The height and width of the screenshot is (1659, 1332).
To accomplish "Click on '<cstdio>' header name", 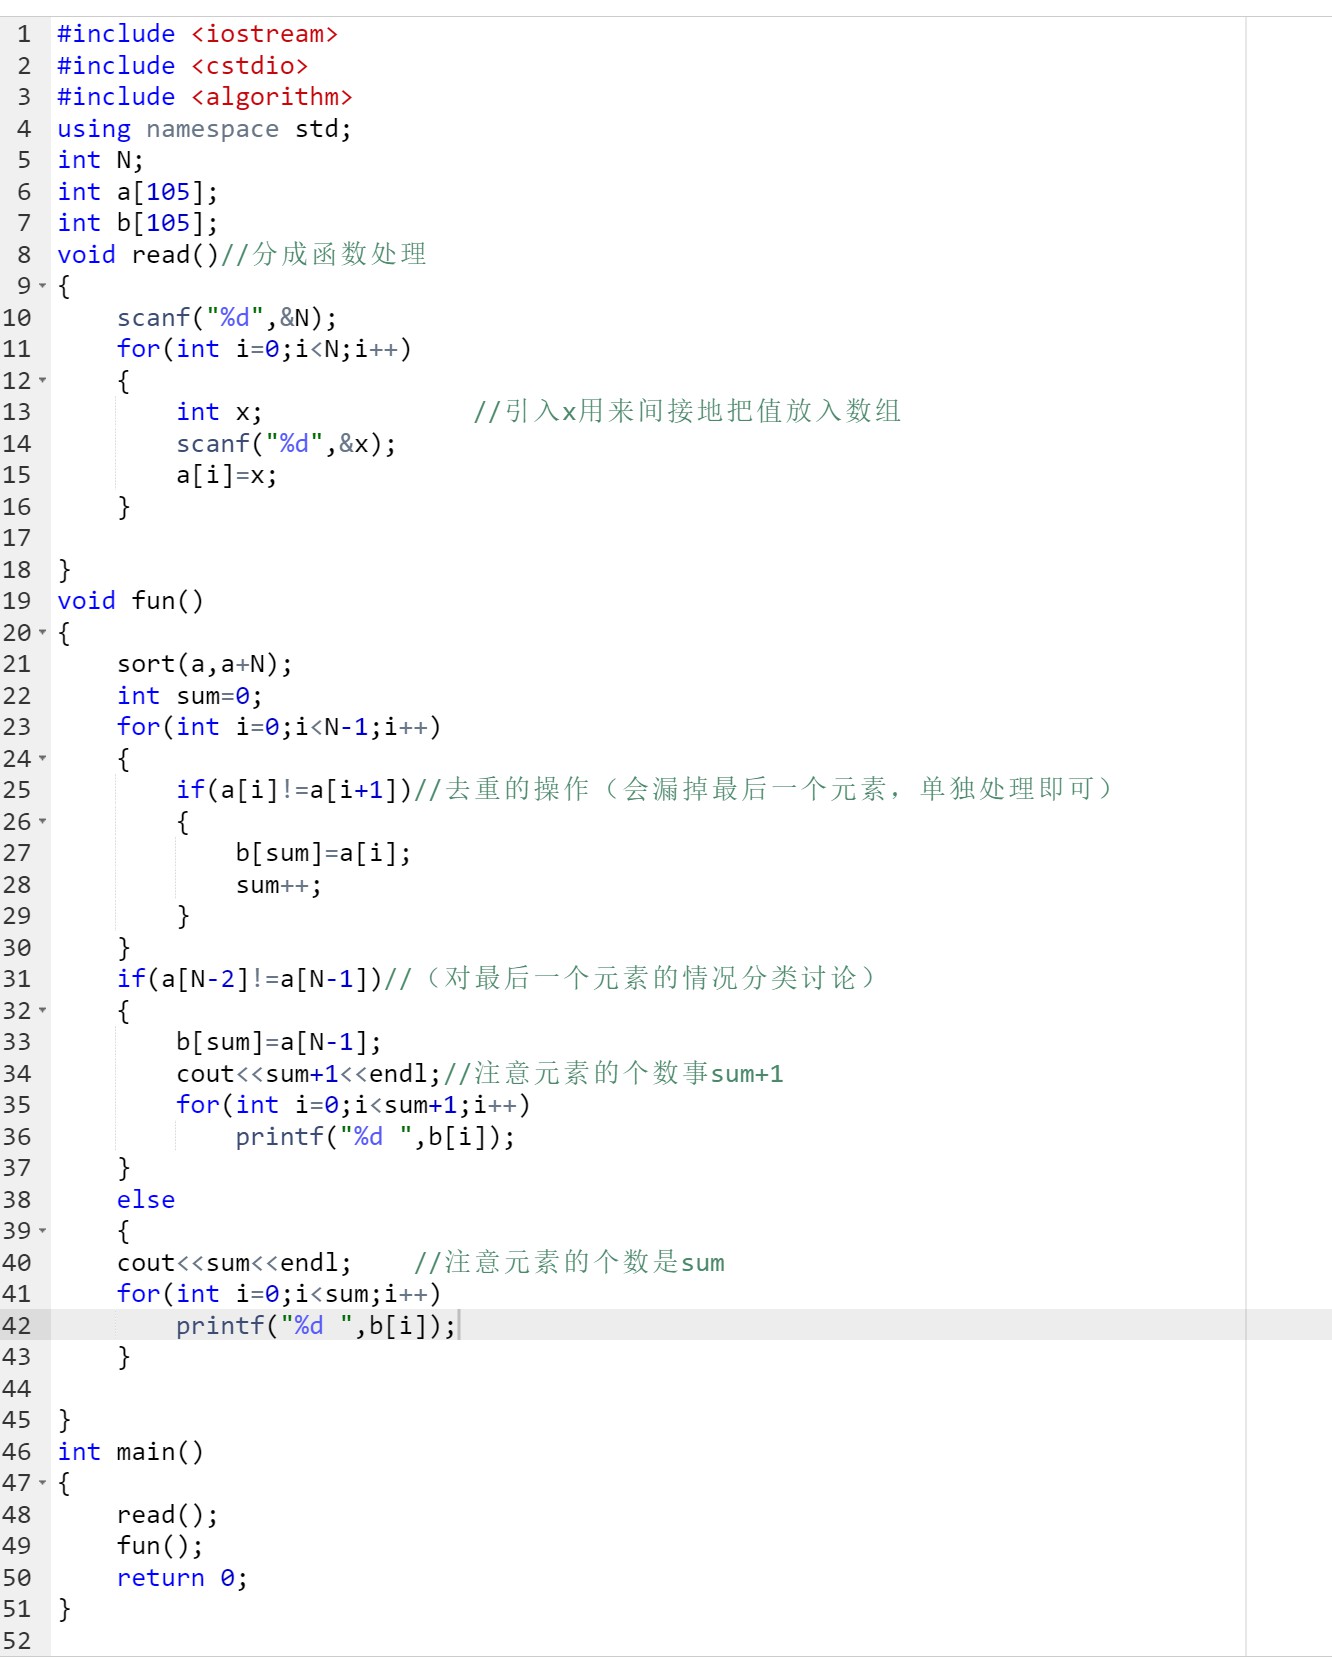I will click(x=250, y=66).
